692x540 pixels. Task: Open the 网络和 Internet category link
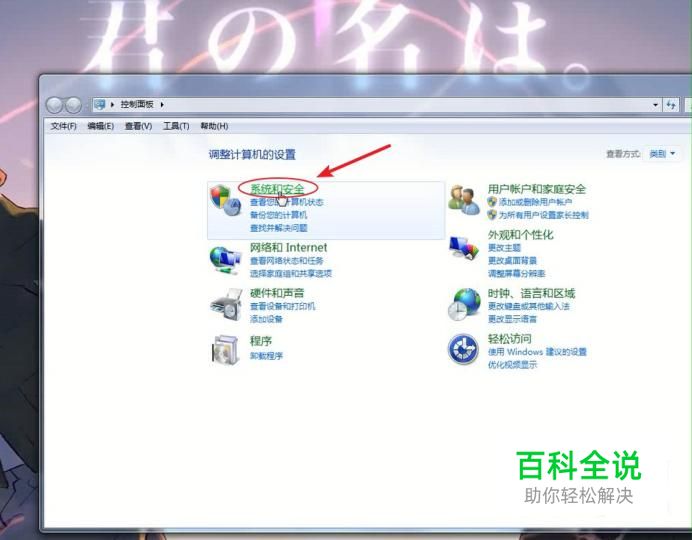(289, 248)
